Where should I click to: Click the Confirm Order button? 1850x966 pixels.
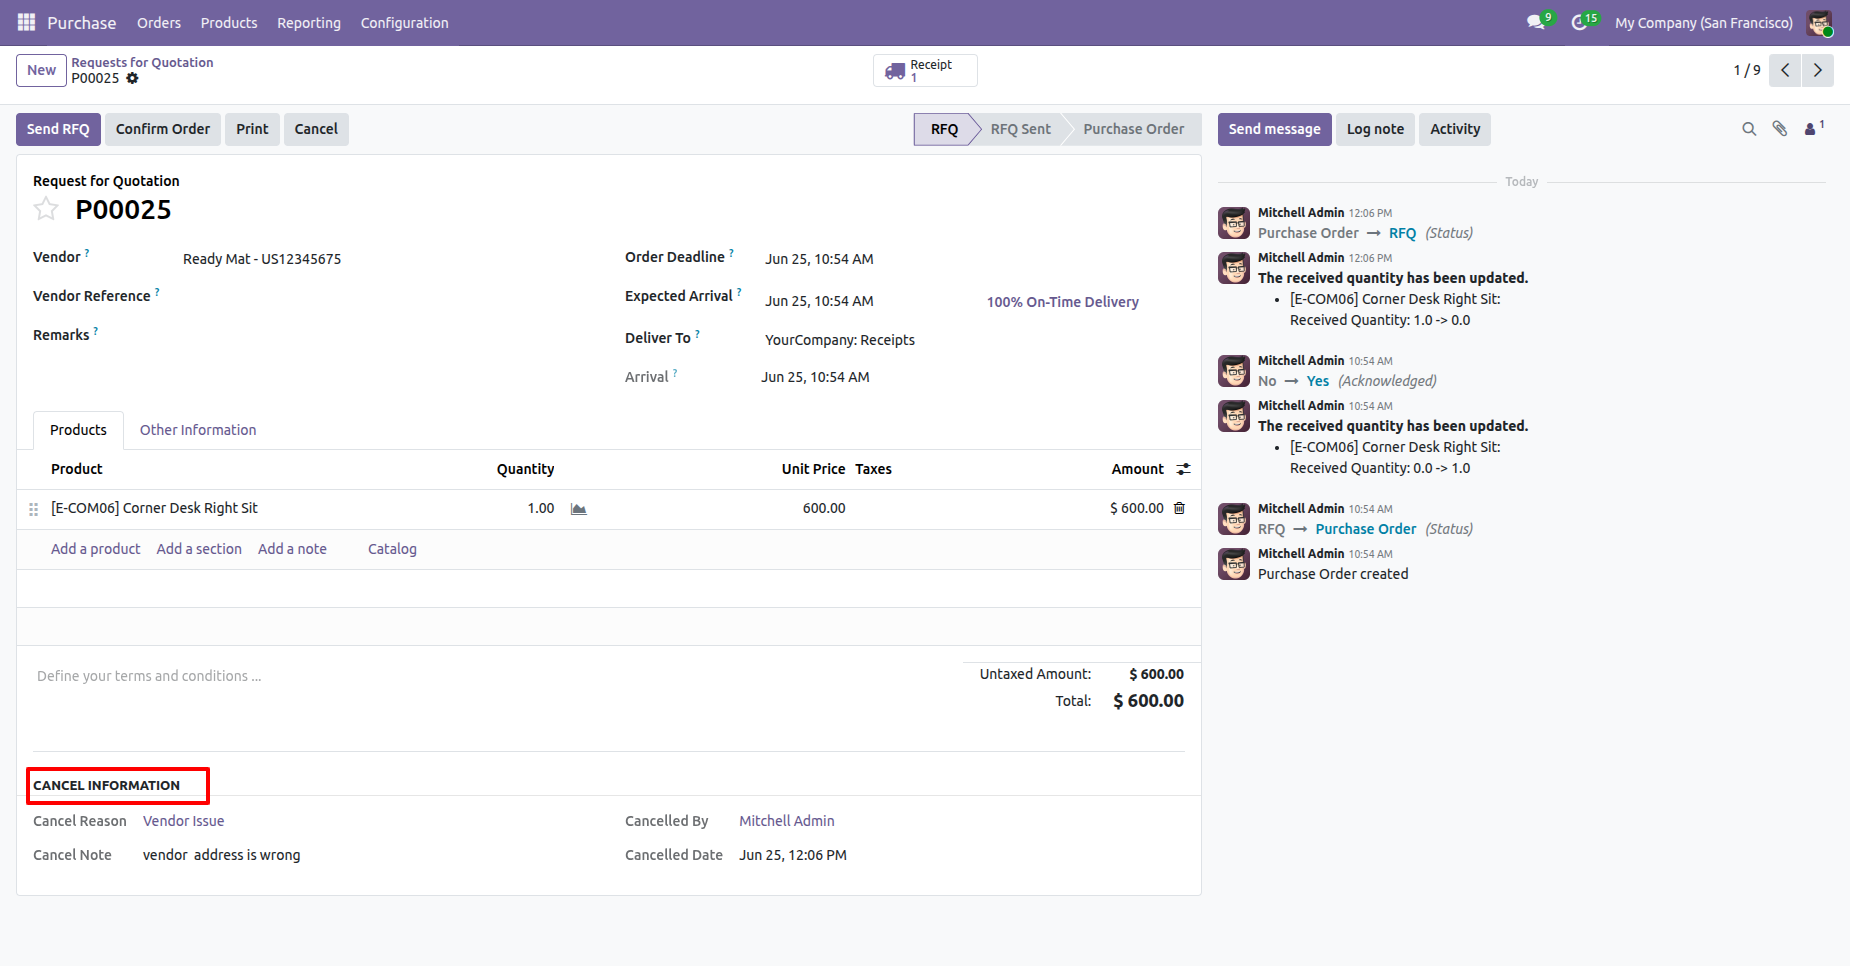[x=163, y=129]
